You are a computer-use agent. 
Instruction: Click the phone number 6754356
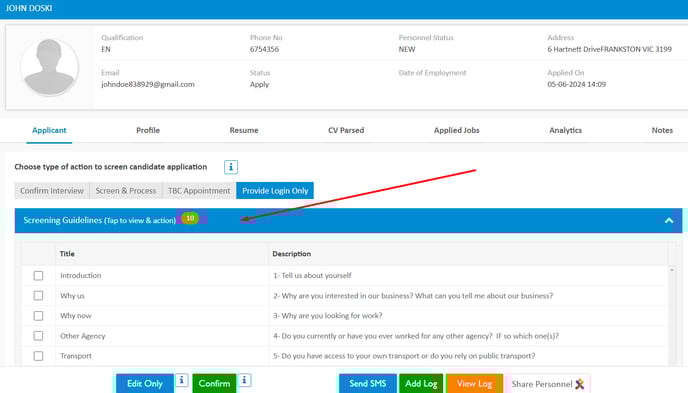click(265, 49)
